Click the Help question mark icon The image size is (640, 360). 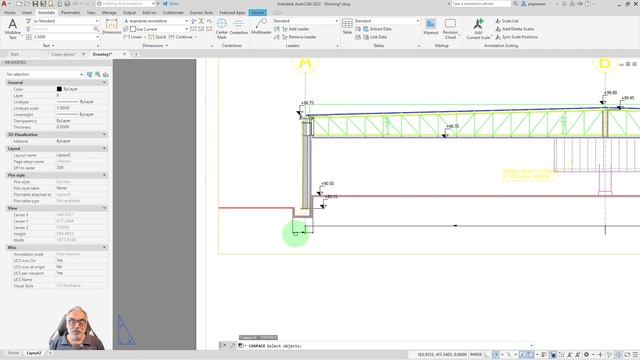pos(588,4)
